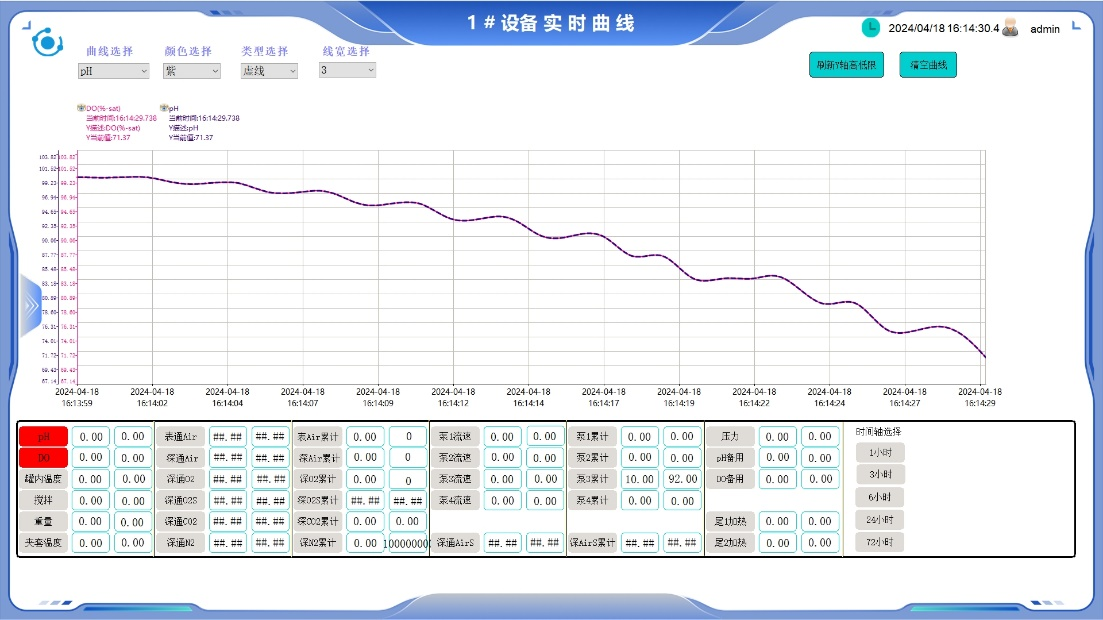Toggle the 搅拌 curve button
This screenshot has height=620, width=1103.
(x=43, y=500)
